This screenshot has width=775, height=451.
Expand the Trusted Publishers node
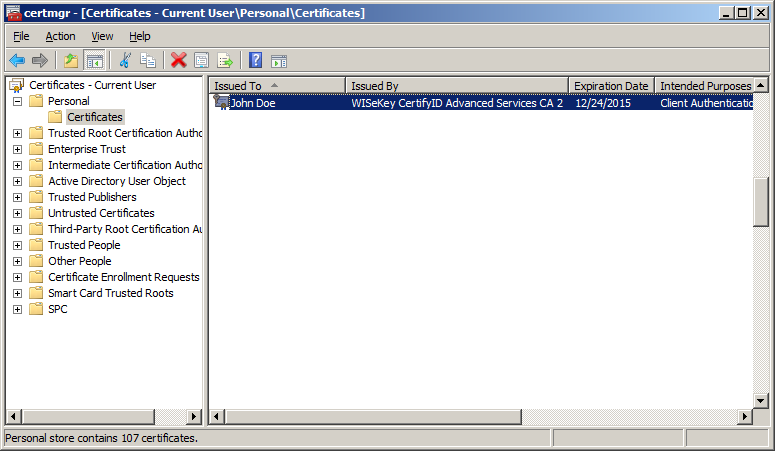(x=17, y=197)
